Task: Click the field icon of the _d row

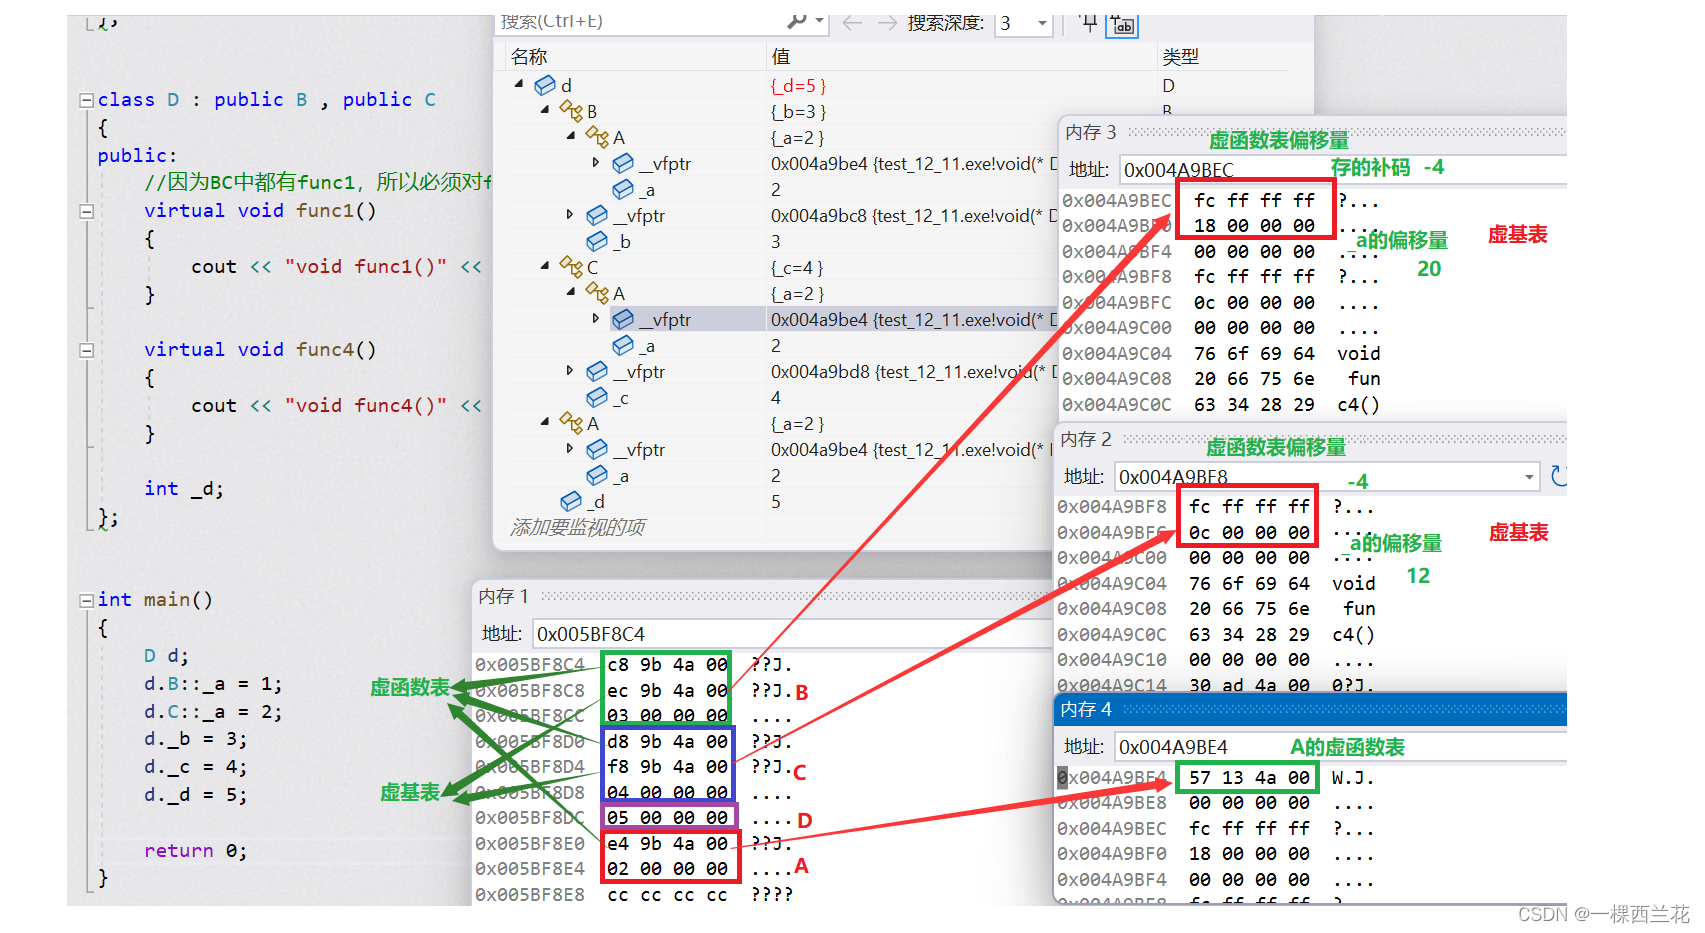Action: click(571, 501)
